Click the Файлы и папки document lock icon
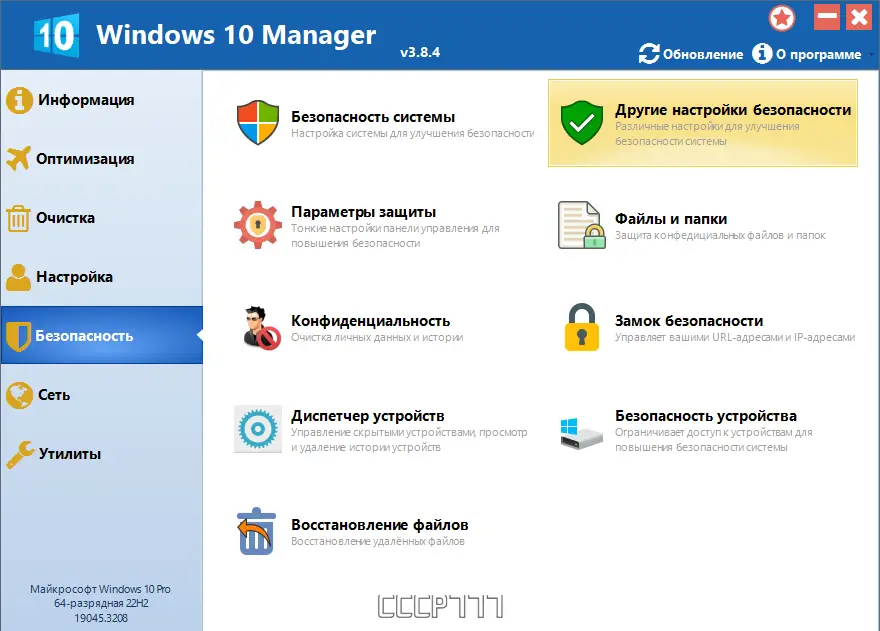The height and width of the screenshot is (631, 880). point(581,225)
